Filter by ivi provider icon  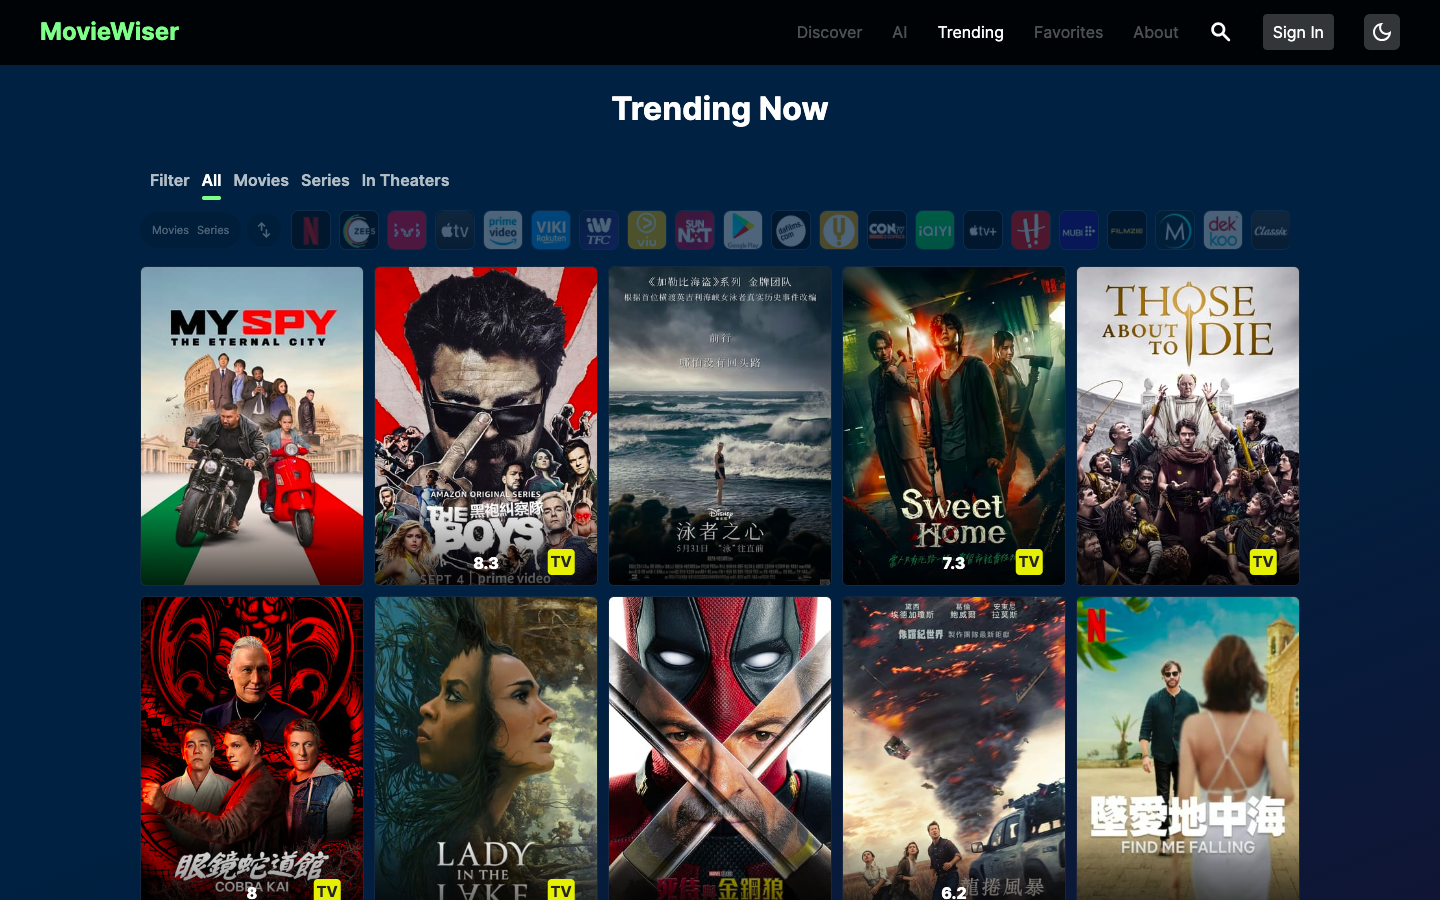pyautogui.click(x=407, y=231)
